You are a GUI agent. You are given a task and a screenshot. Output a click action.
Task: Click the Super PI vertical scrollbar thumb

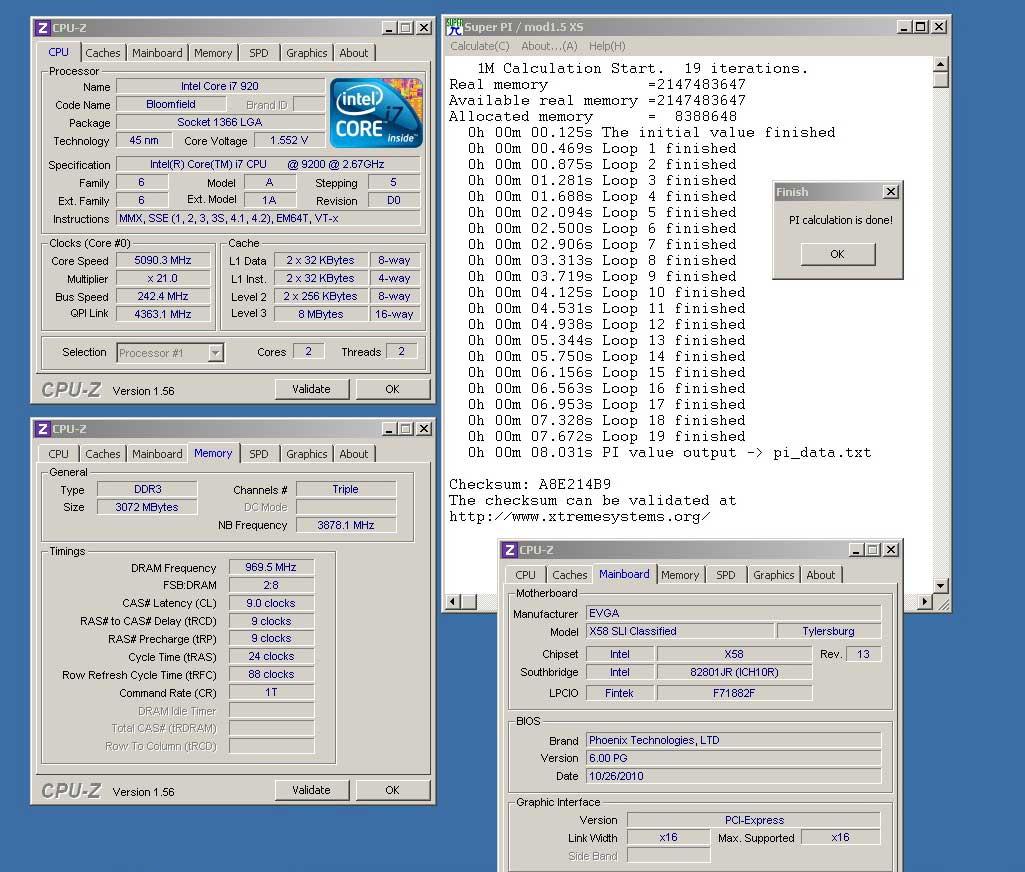(941, 80)
